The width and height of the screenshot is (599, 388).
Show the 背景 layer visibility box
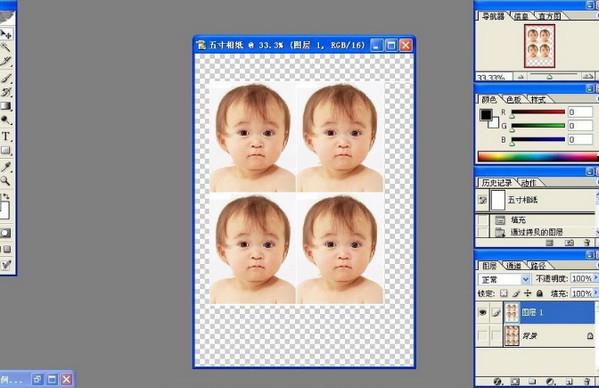(483, 336)
